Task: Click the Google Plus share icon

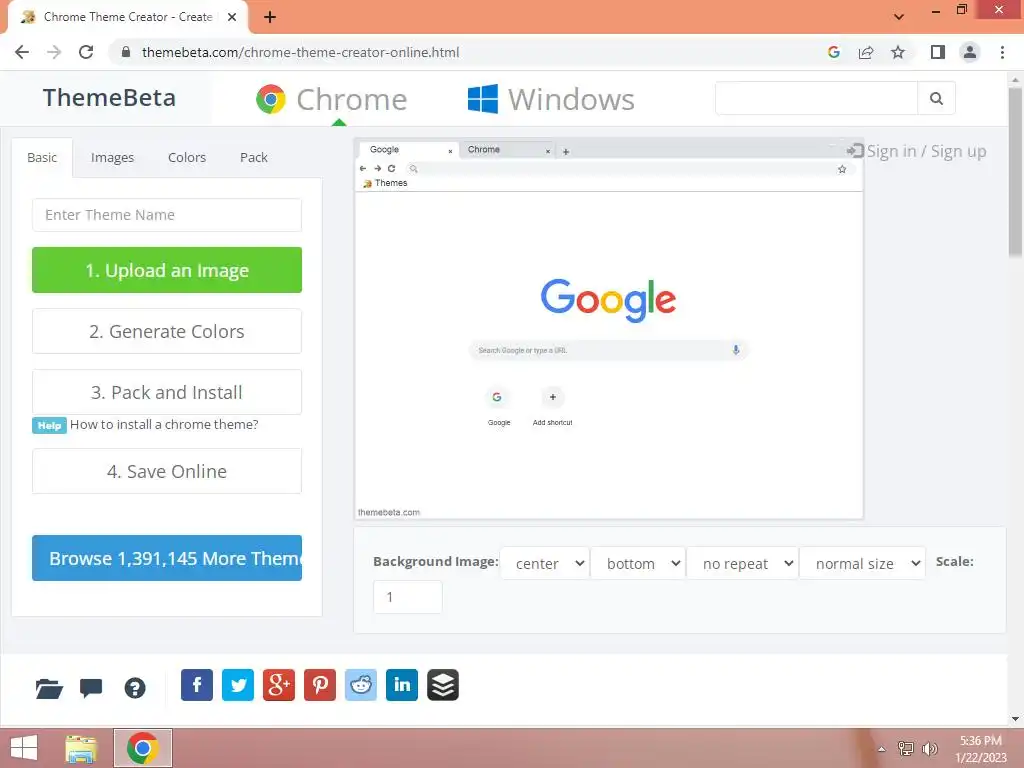Action: click(279, 685)
